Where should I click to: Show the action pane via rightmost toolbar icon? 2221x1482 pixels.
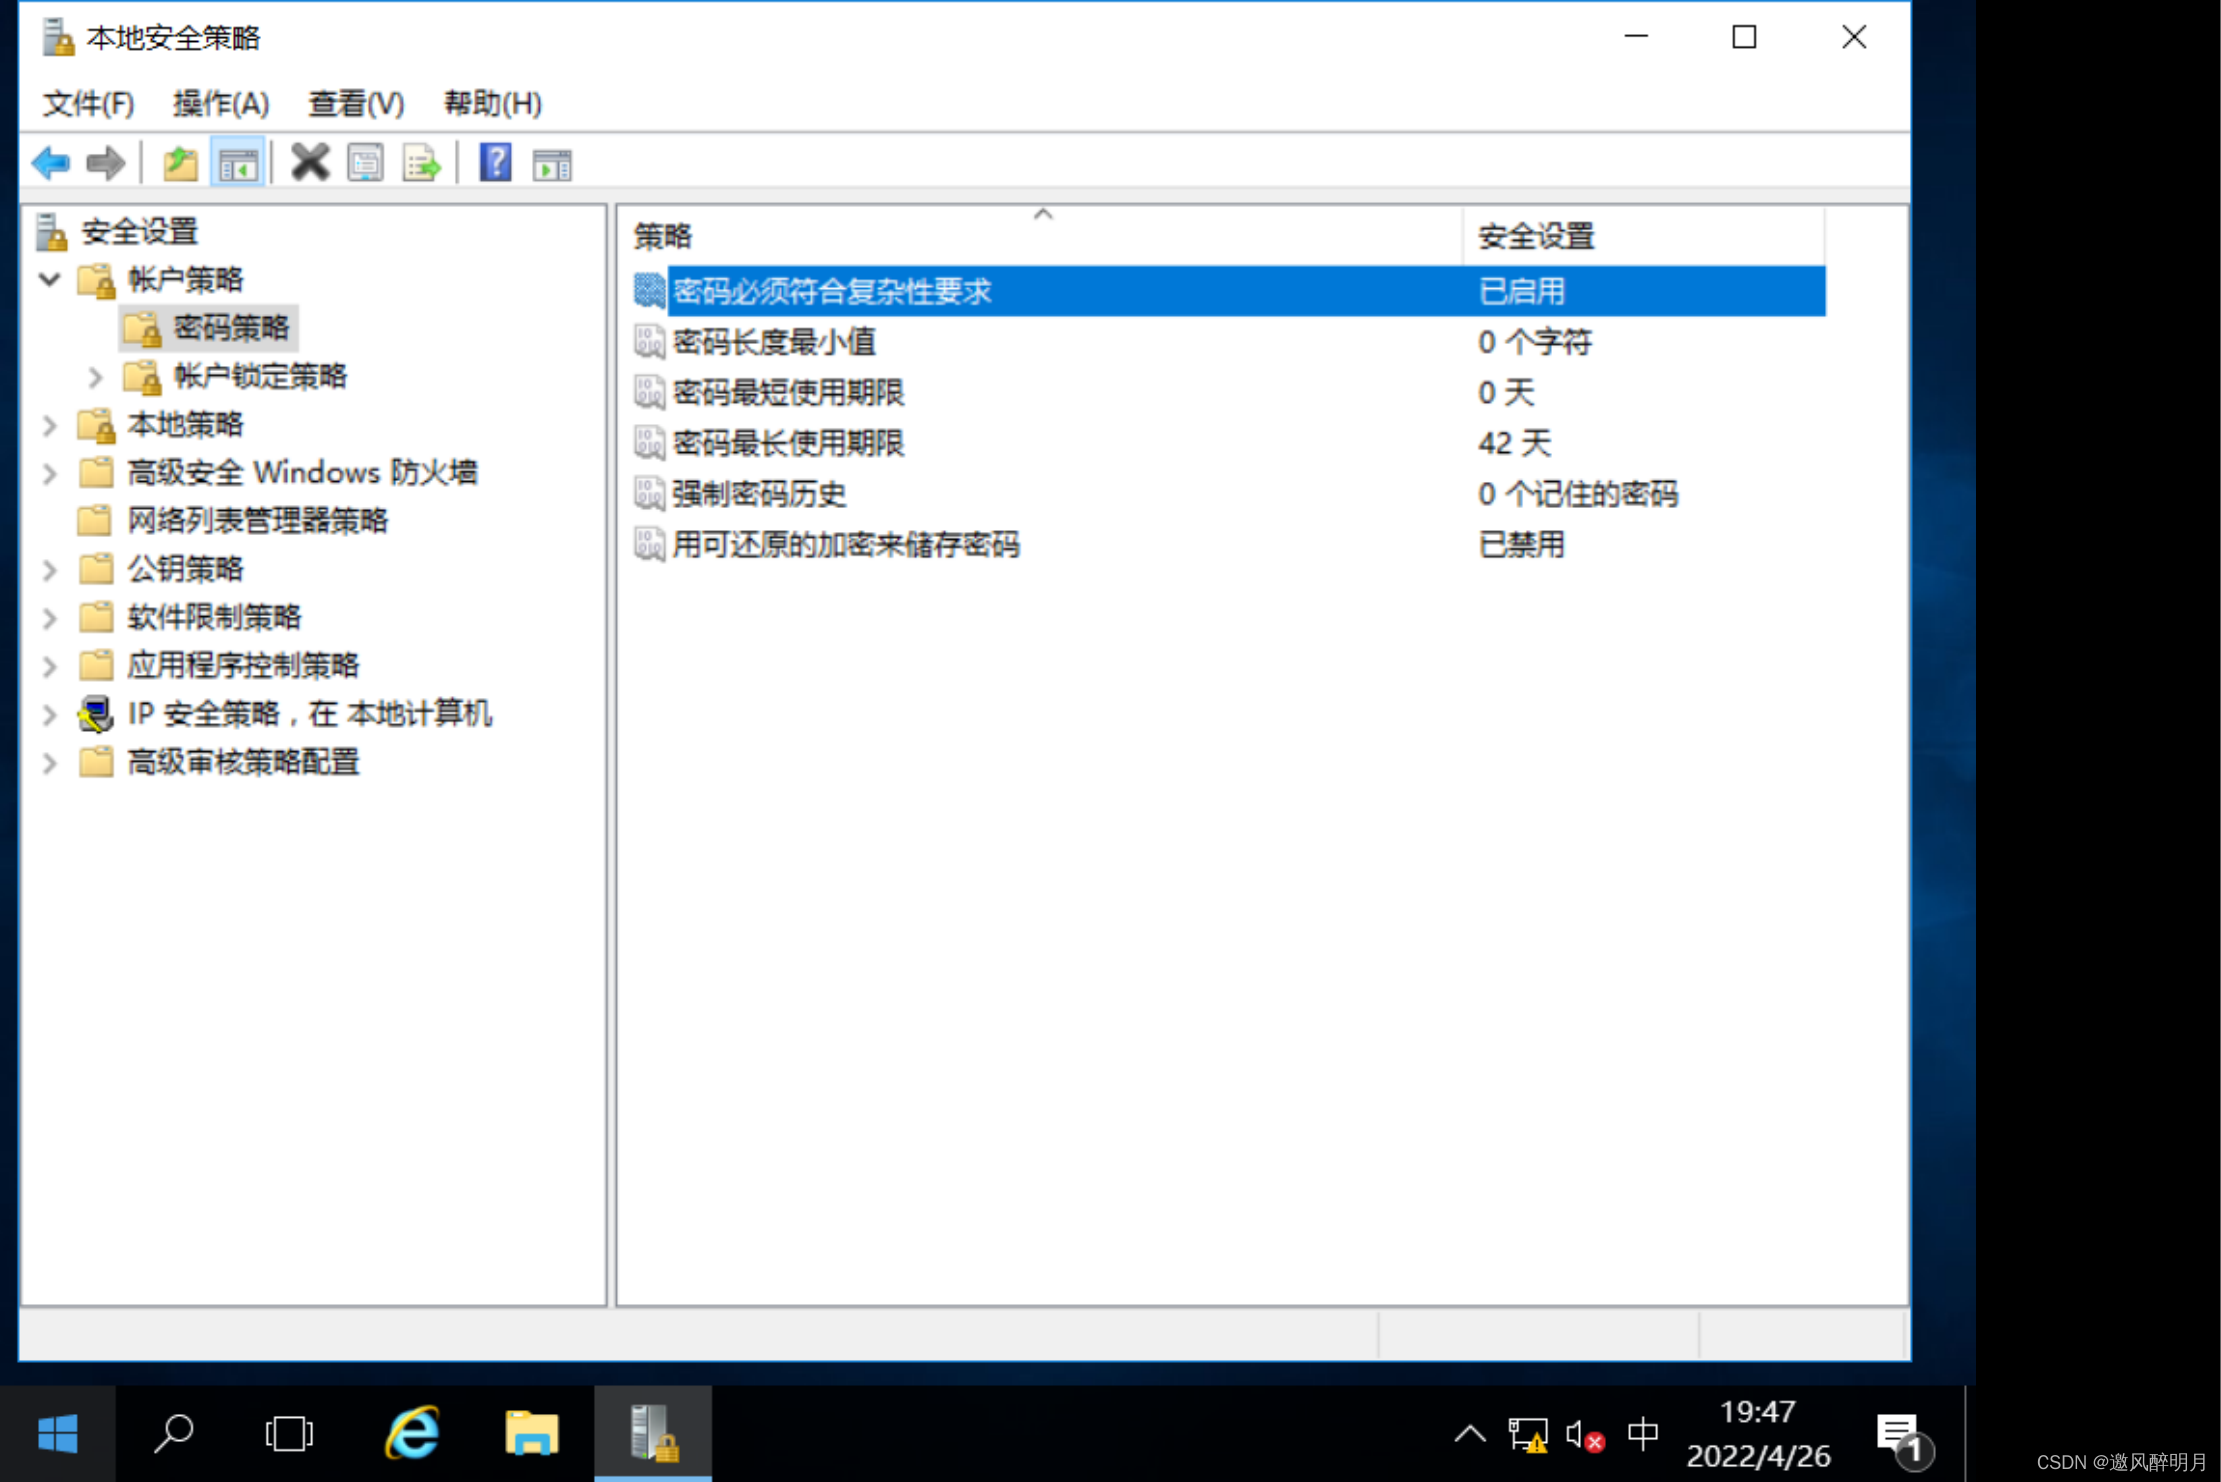[x=551, y=162]
